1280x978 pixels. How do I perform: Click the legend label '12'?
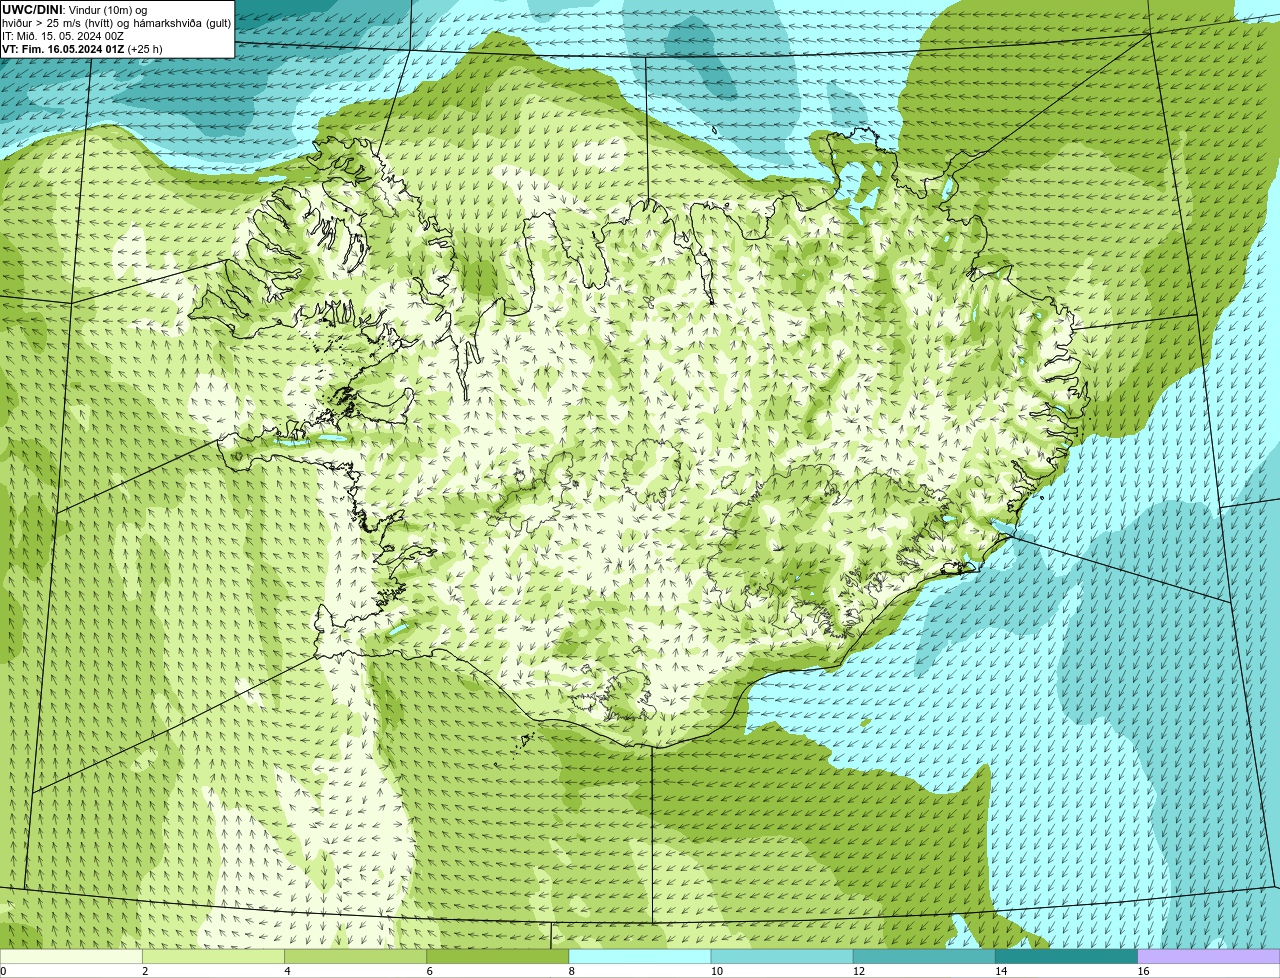coord(858,971)
